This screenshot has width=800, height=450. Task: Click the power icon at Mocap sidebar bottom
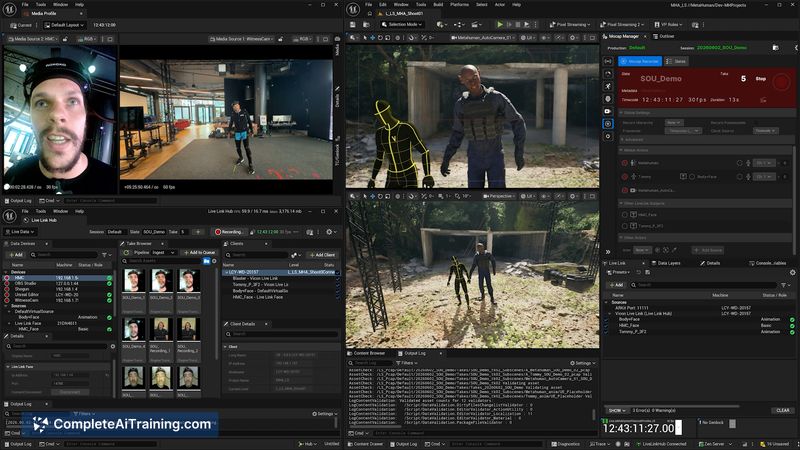click(x=608, y=136)
